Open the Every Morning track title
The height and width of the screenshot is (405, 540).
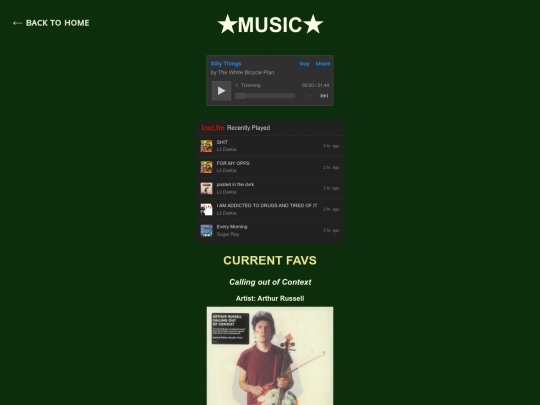point(232,227)
